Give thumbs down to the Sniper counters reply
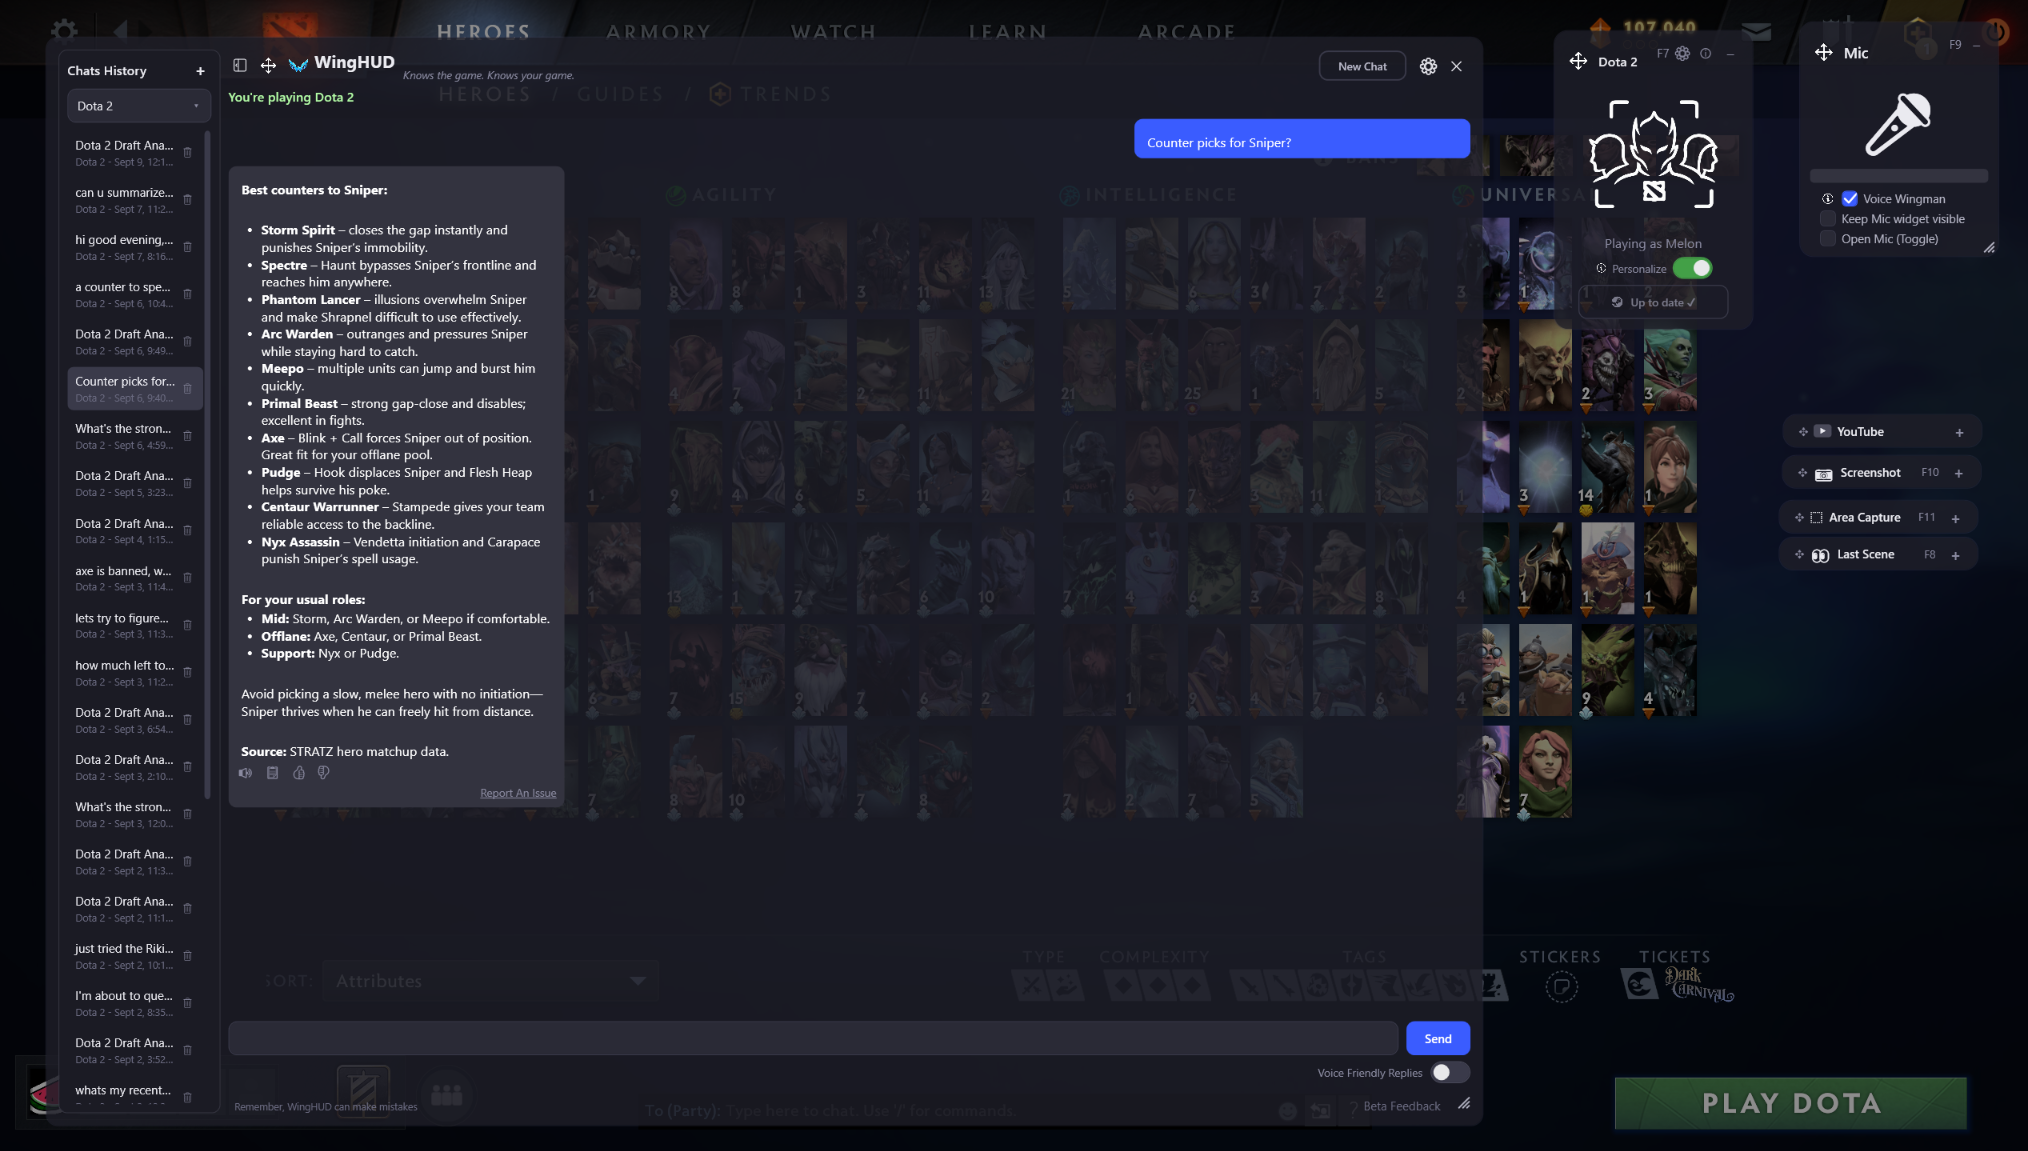The width and height of the screenshot is (2028, 1151). pyautogui.click(x=323, y=773)
